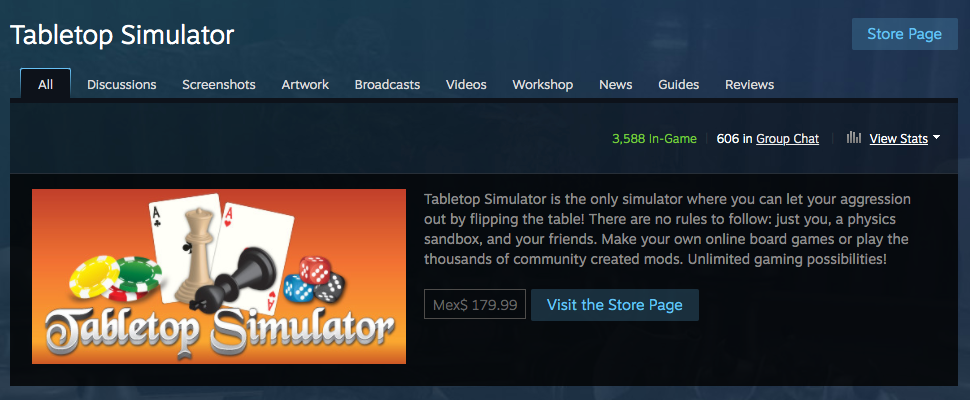Open the Broadcasts tab
The width and height of the screenshot is (970, 400).
coord(387,85)
